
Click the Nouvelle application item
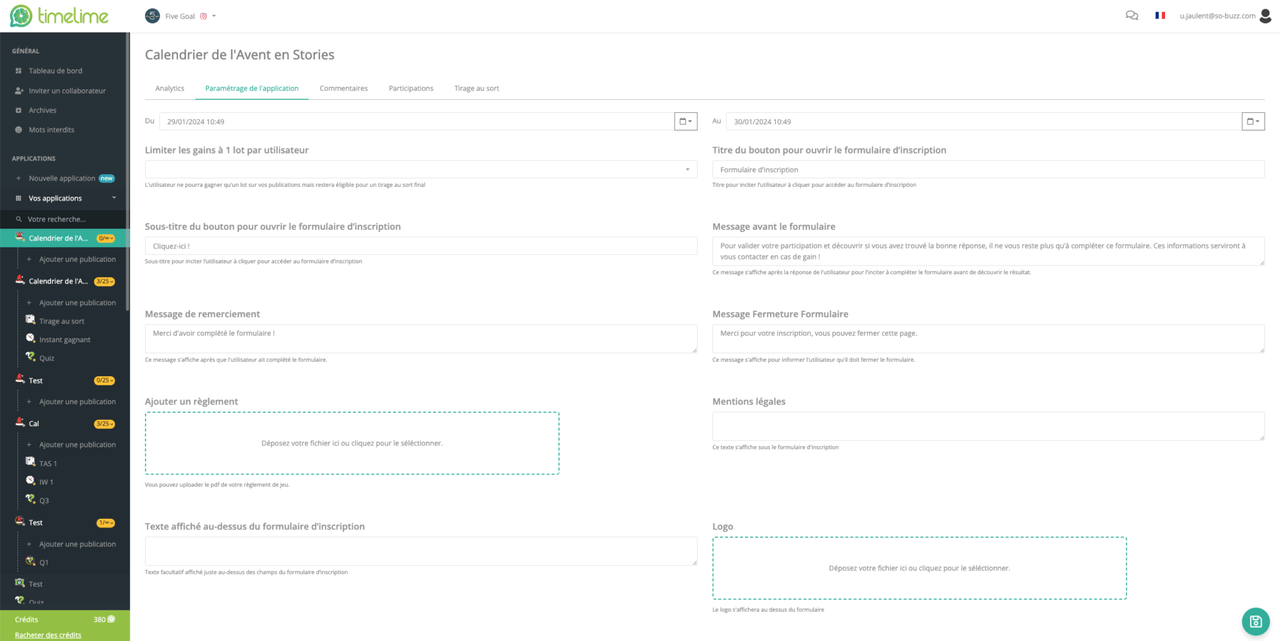point(62,178)
